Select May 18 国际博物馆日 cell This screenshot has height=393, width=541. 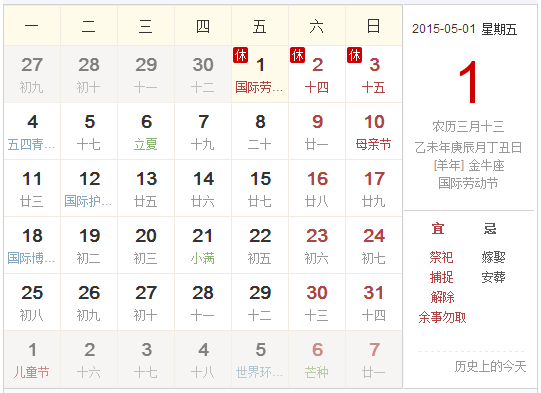(x=32, y=245)
